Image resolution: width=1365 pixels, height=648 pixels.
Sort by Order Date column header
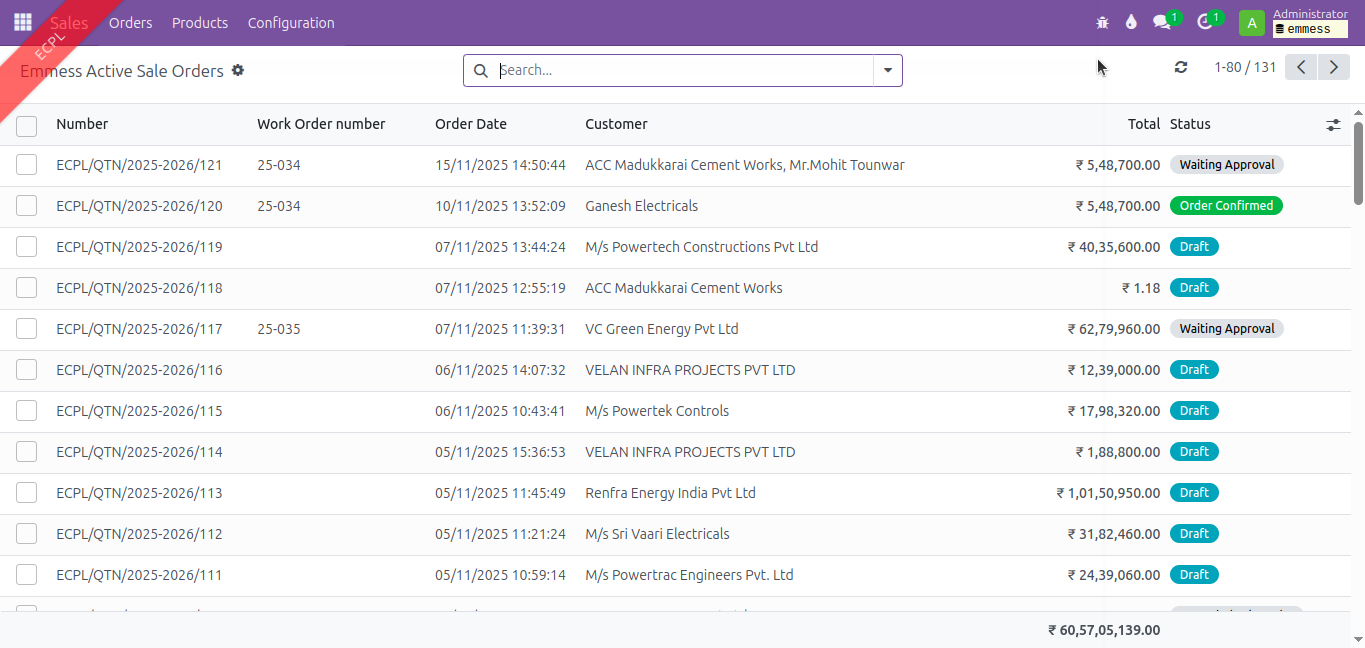coord(471,124)
